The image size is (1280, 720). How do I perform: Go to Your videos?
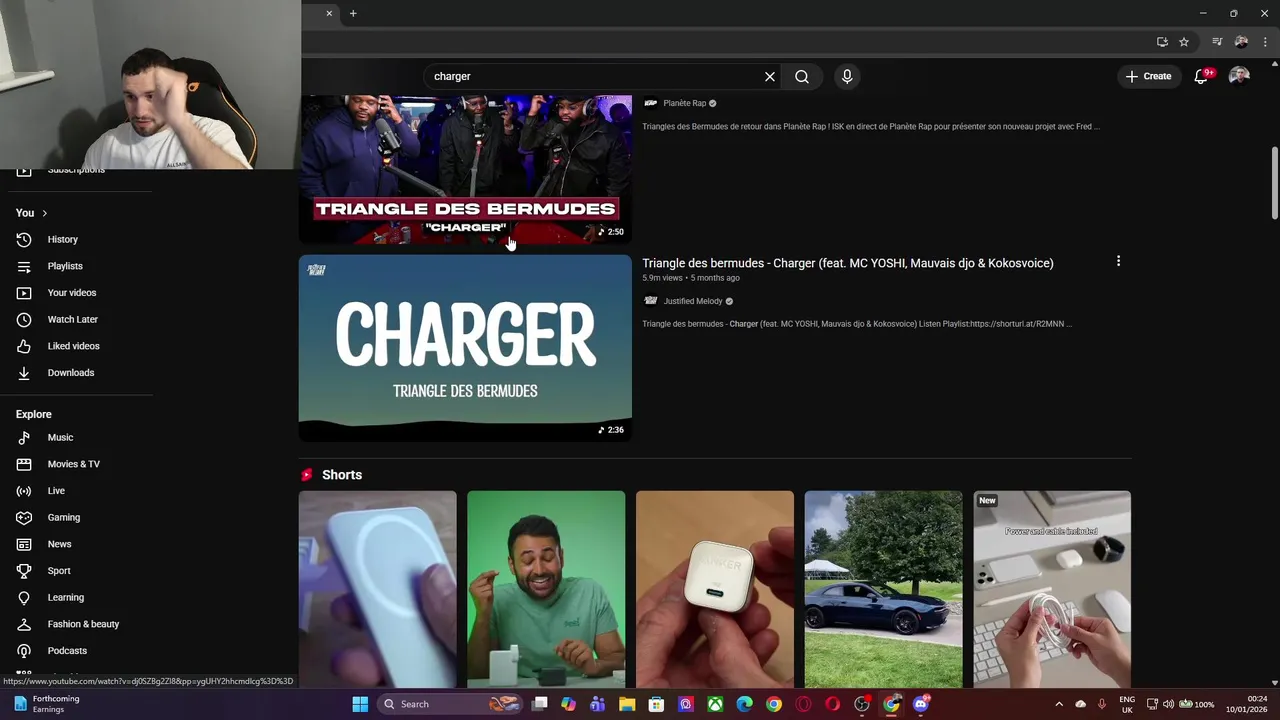[x=72, y=292]
